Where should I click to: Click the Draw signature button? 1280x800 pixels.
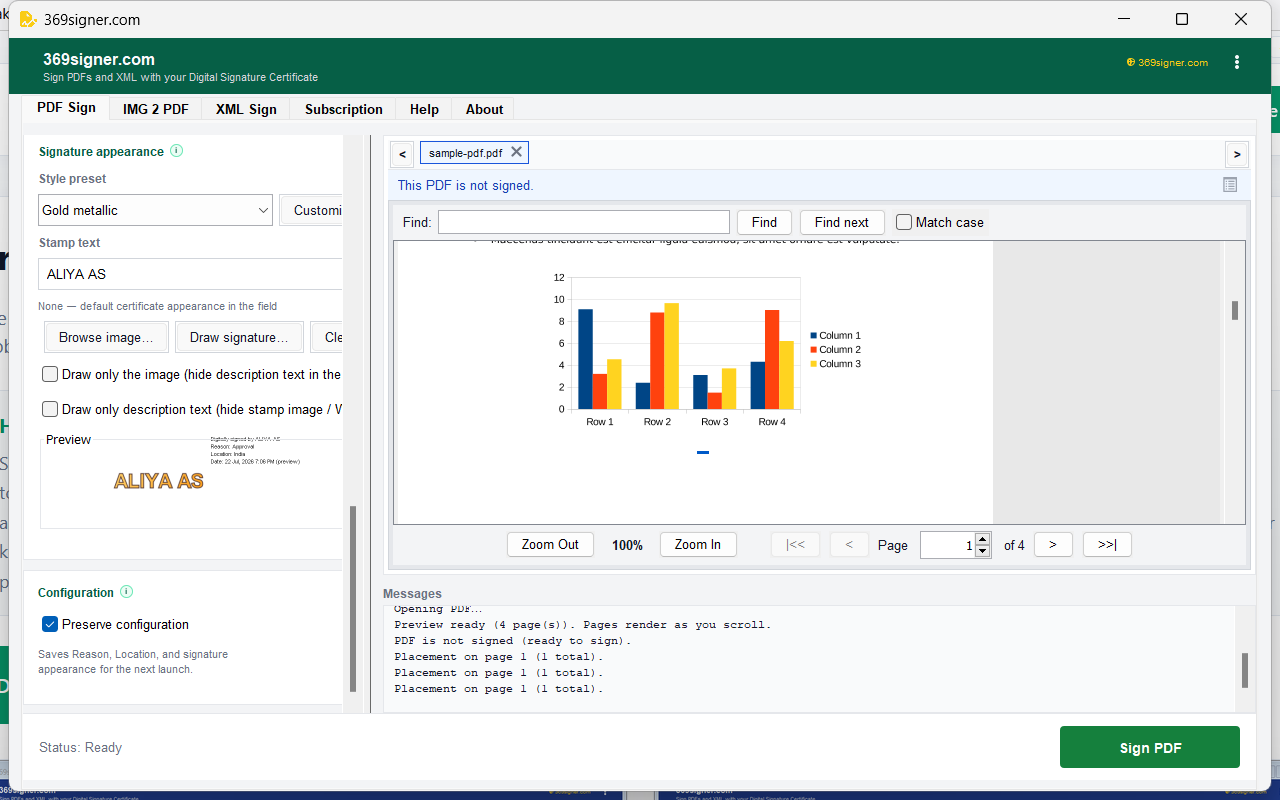coord(239,337)
